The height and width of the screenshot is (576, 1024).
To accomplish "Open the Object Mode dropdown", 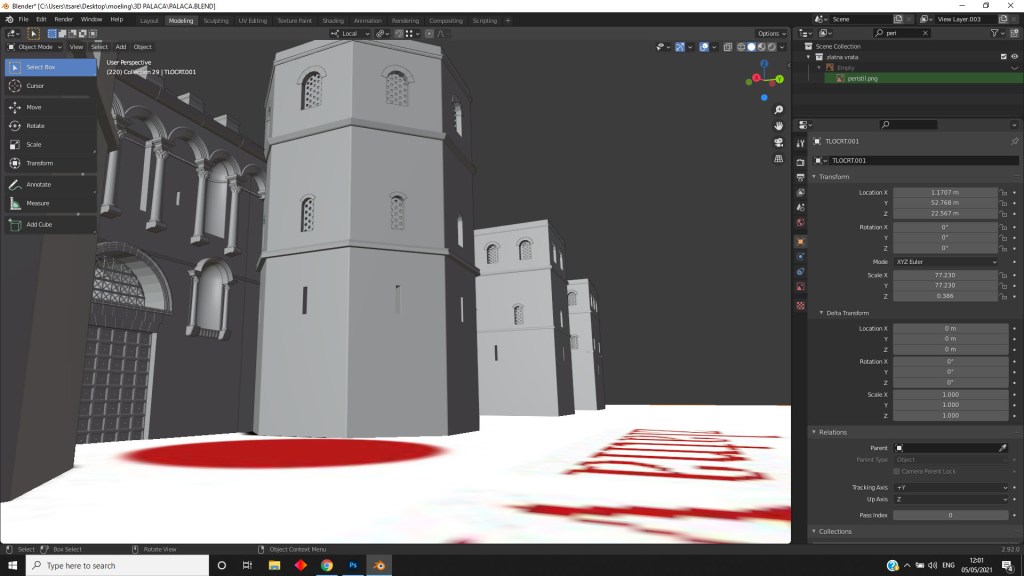I will pyautogui.click(x=35, y=47).
